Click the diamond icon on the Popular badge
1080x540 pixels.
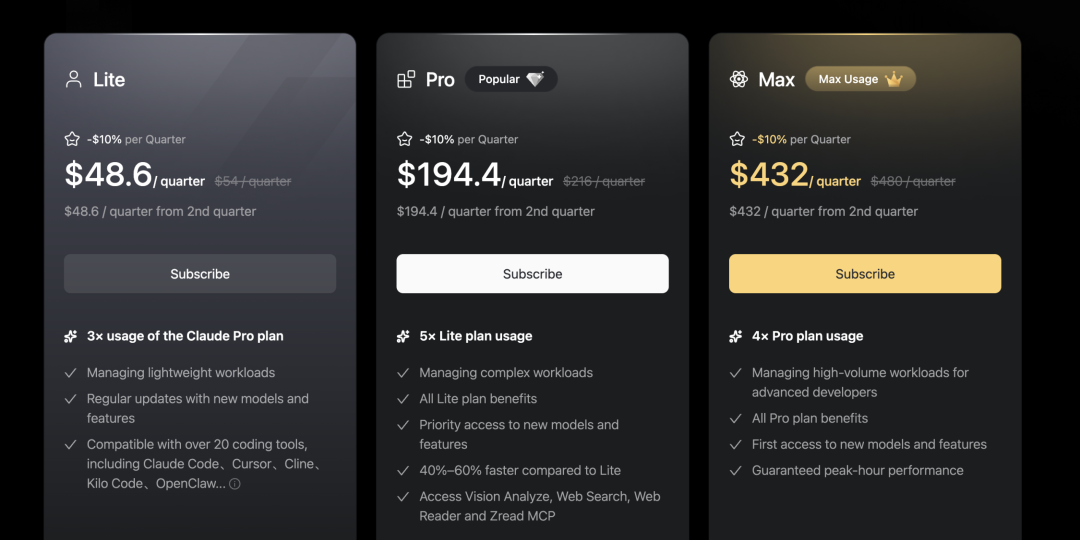[536, 79]
